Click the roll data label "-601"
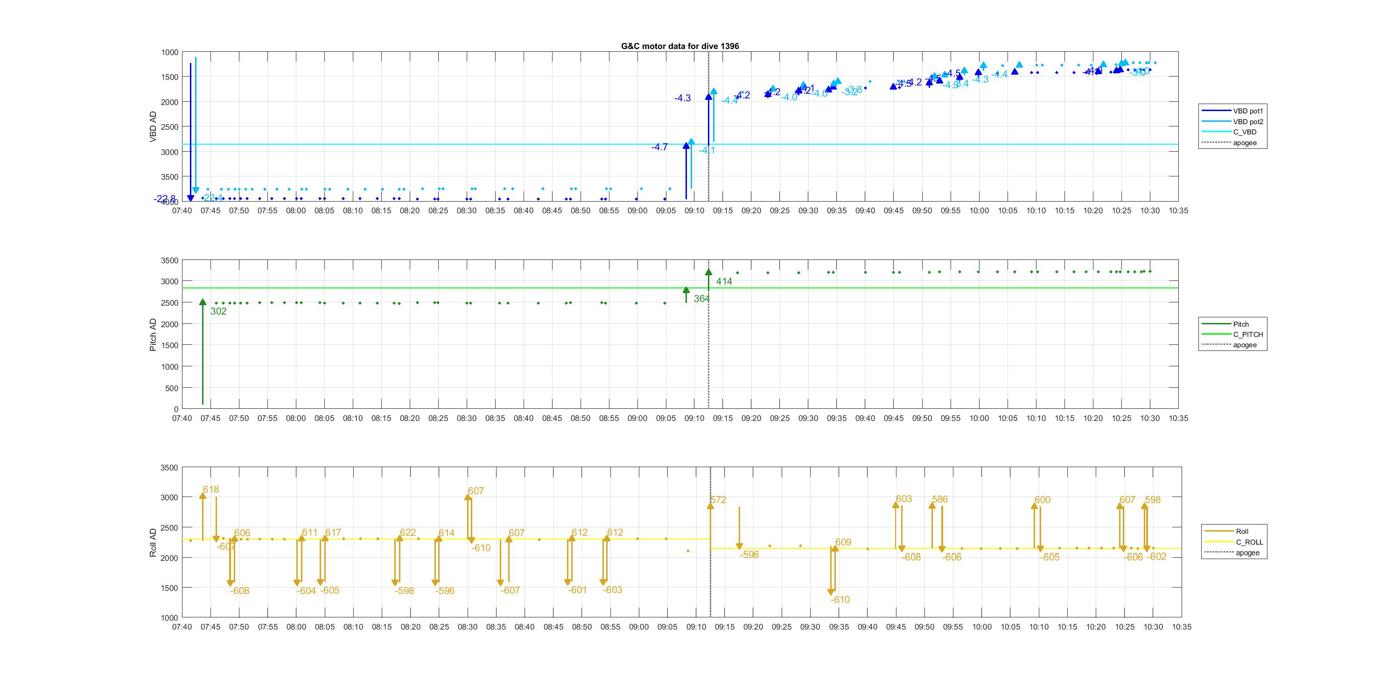 pyautogui.click(x=577, y=590)
